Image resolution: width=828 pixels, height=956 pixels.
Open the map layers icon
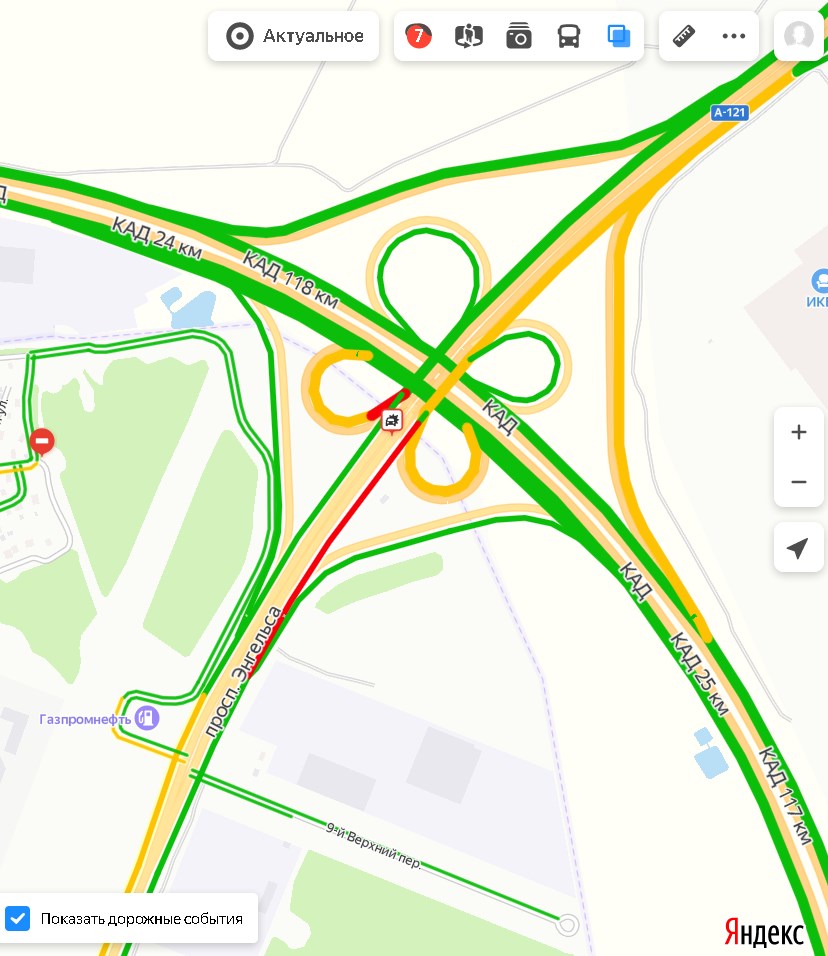tap(618, 36)
